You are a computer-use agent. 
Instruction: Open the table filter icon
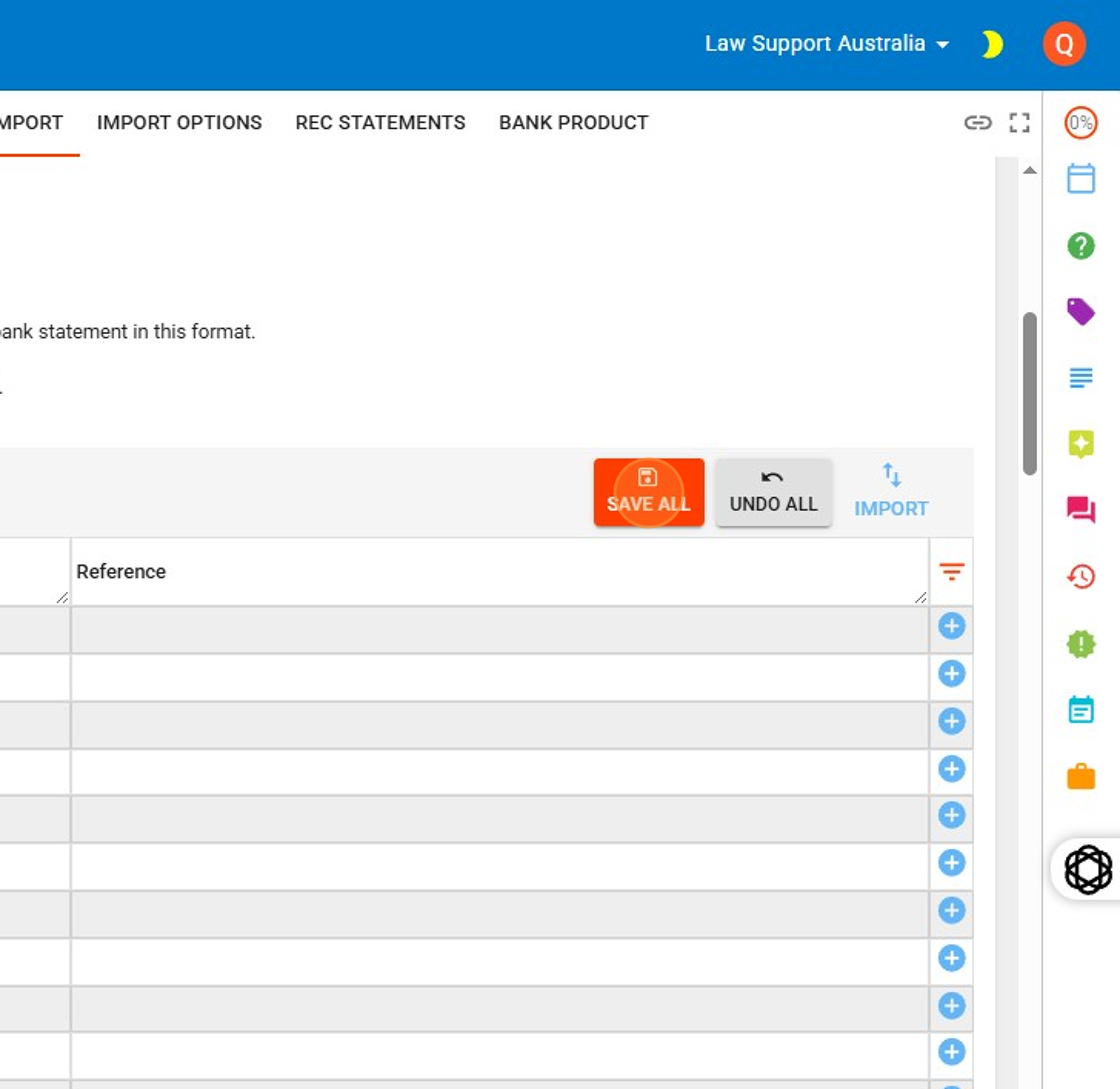951,572
